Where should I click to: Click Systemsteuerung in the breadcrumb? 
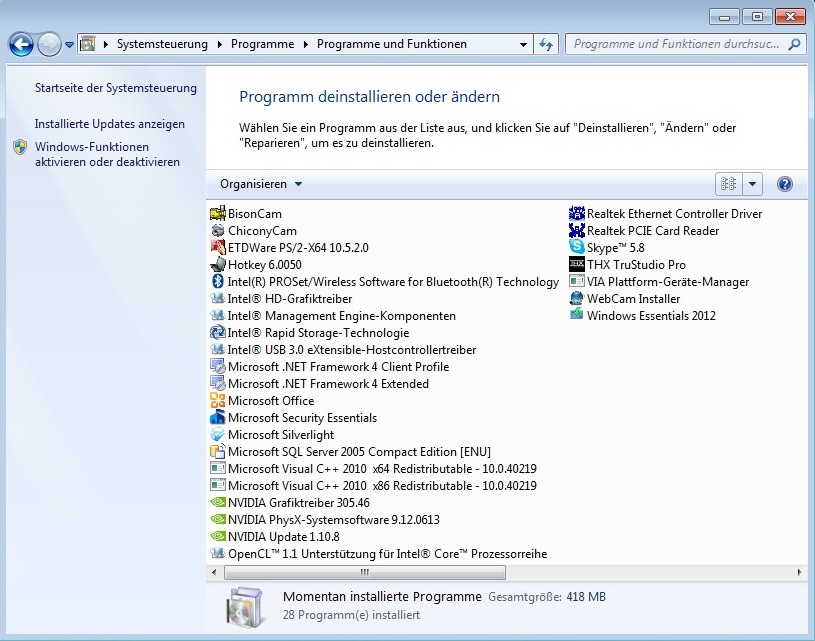pos(162,44)
